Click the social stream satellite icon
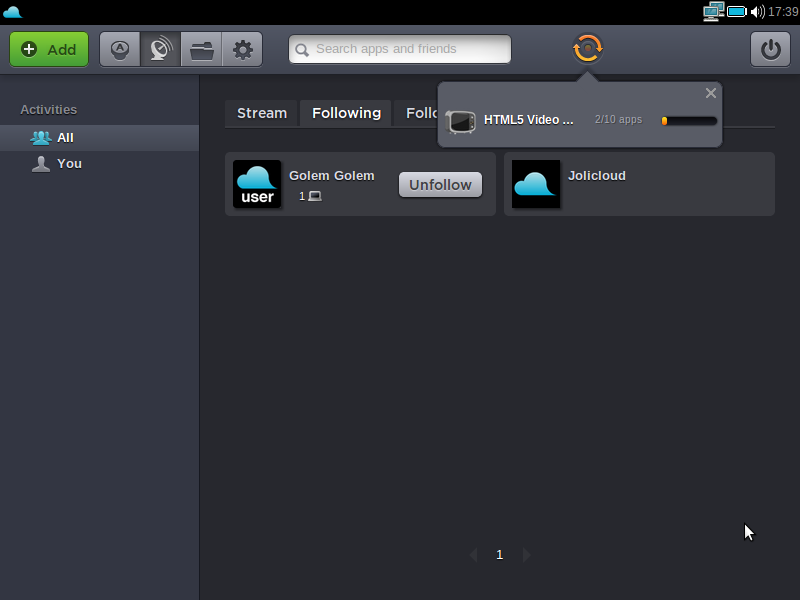Viewport: 800px width, 600px height. 160,49
